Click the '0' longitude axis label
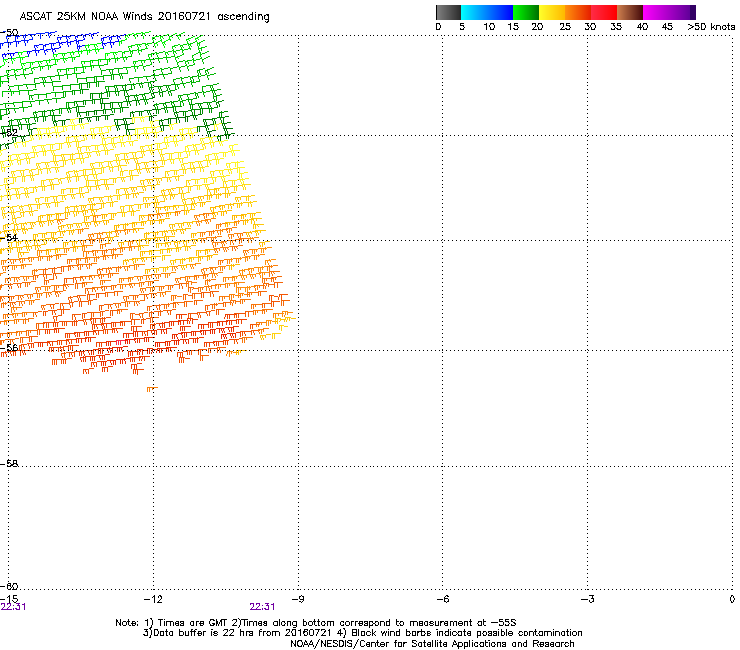Image resolution: width=740 pixels, height=650 pixels. point(732,599)
